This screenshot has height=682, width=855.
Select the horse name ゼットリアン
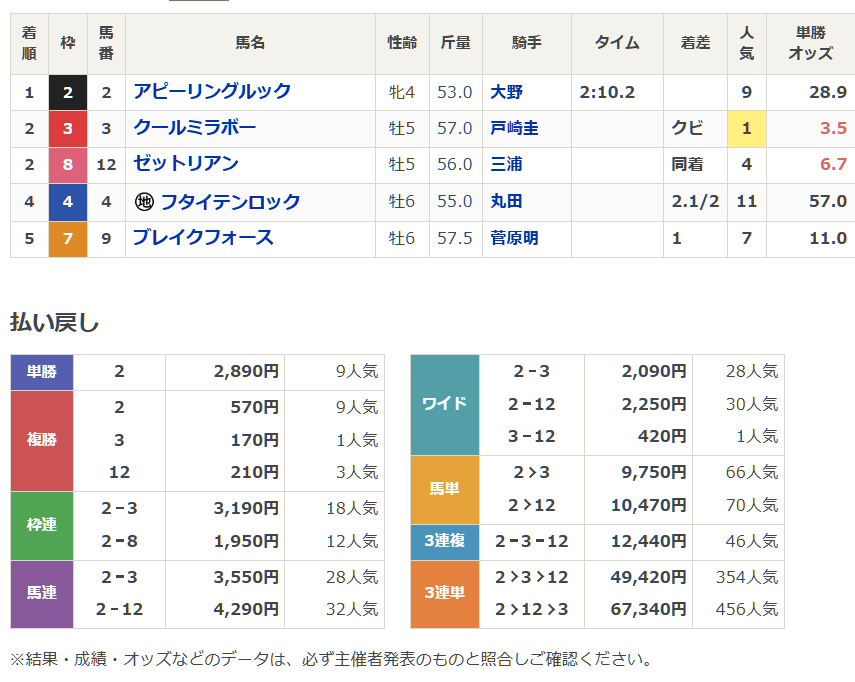186,164
